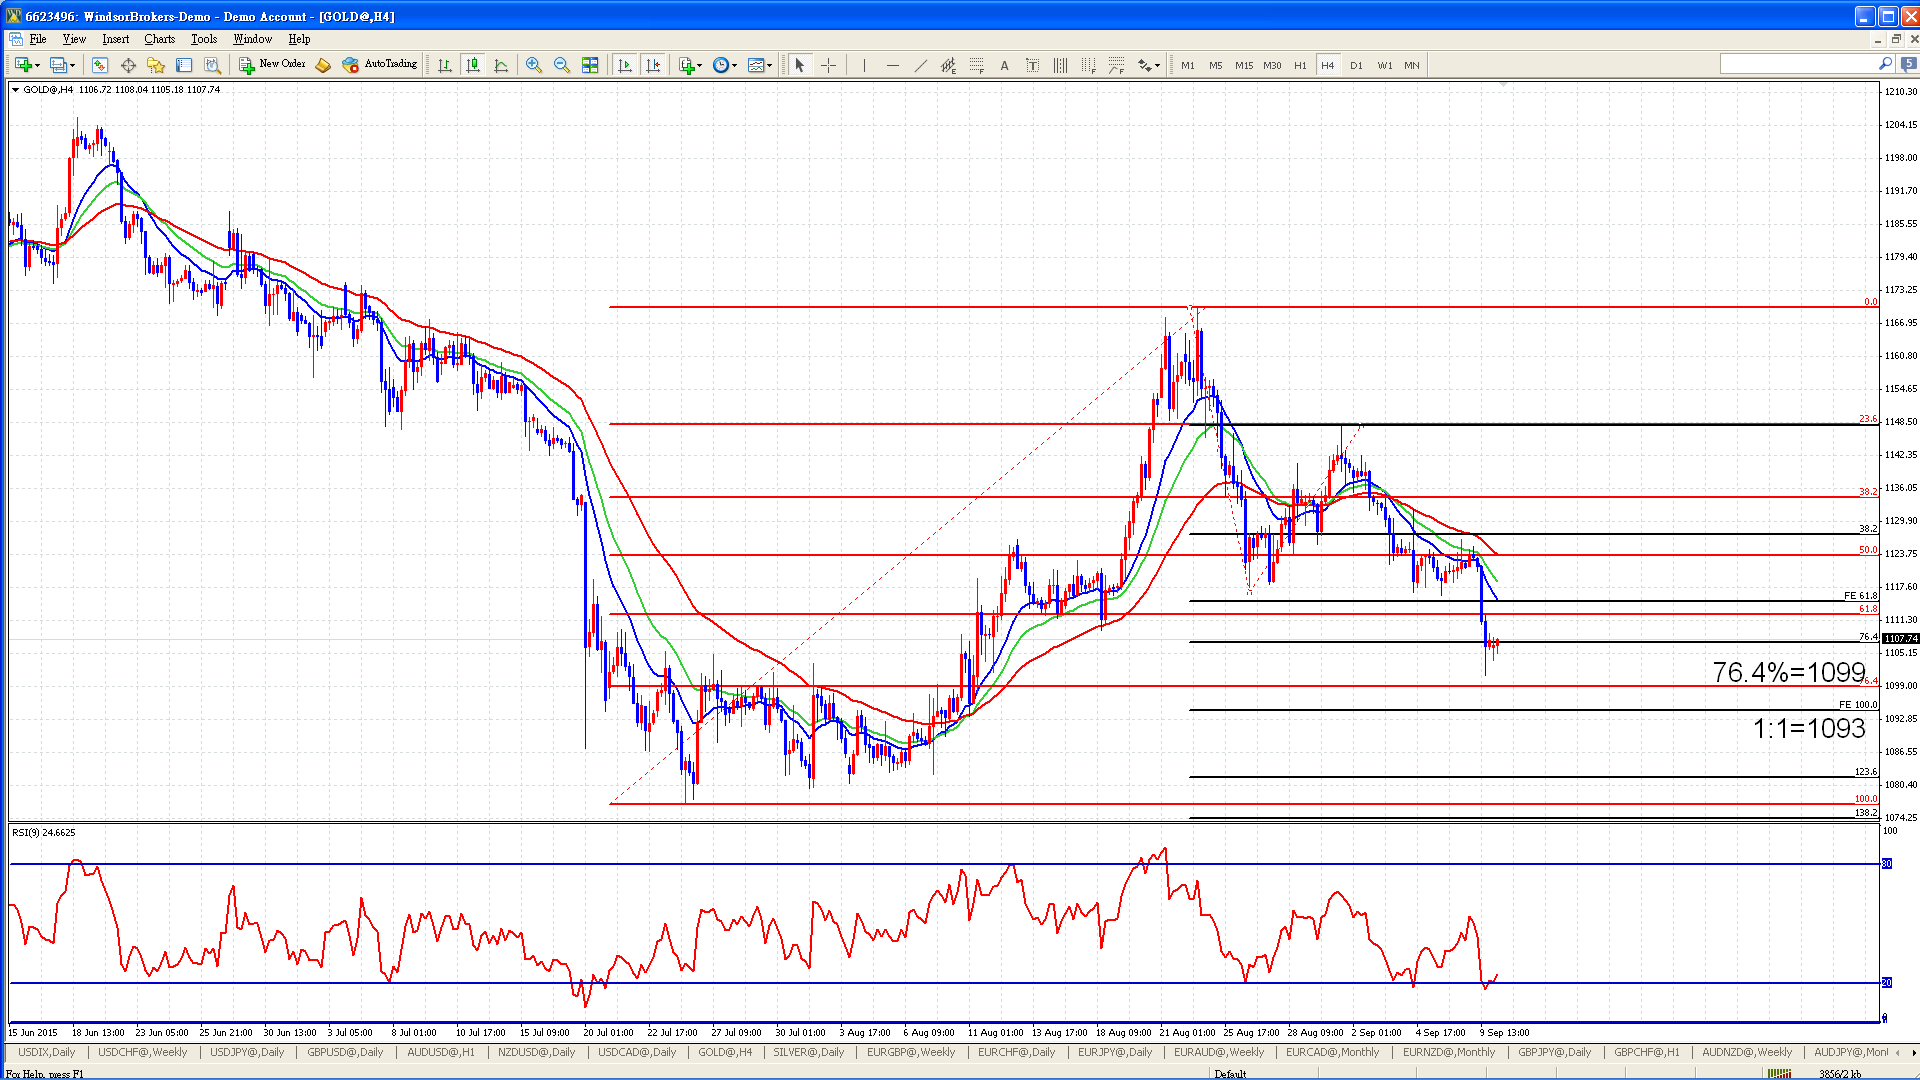Open the Charts menu

(x=159, y=39)
